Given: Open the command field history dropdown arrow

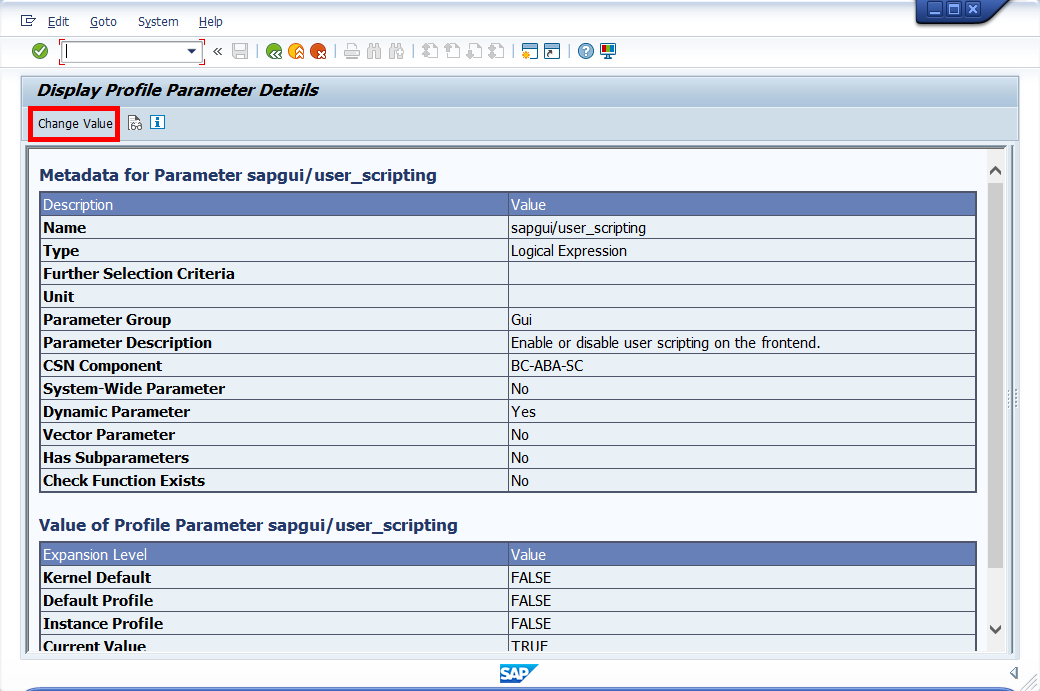Looking at the screenshot, I should [191, 51].
